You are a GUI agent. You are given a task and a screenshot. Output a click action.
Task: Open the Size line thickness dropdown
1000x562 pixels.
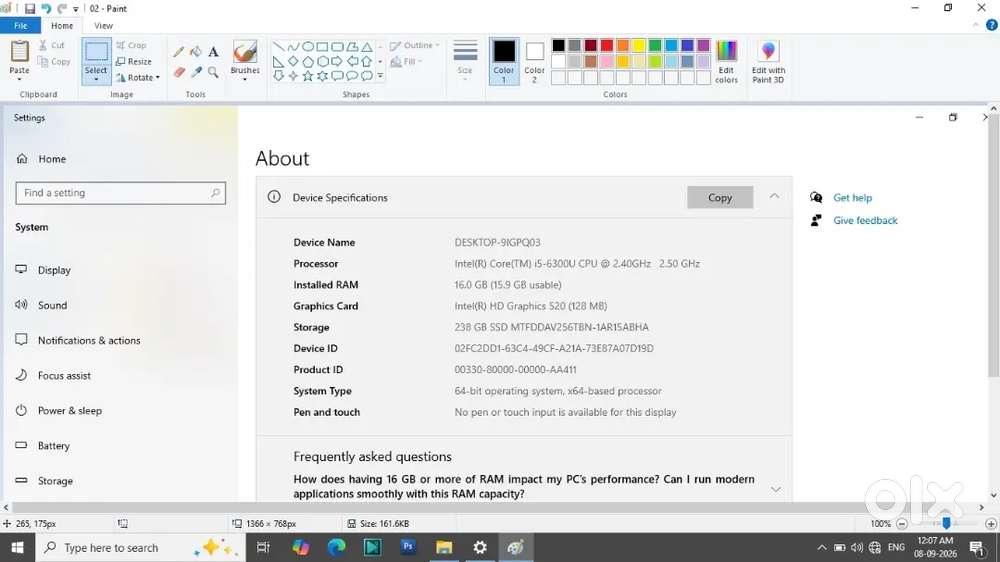click(x=465, y=61)
